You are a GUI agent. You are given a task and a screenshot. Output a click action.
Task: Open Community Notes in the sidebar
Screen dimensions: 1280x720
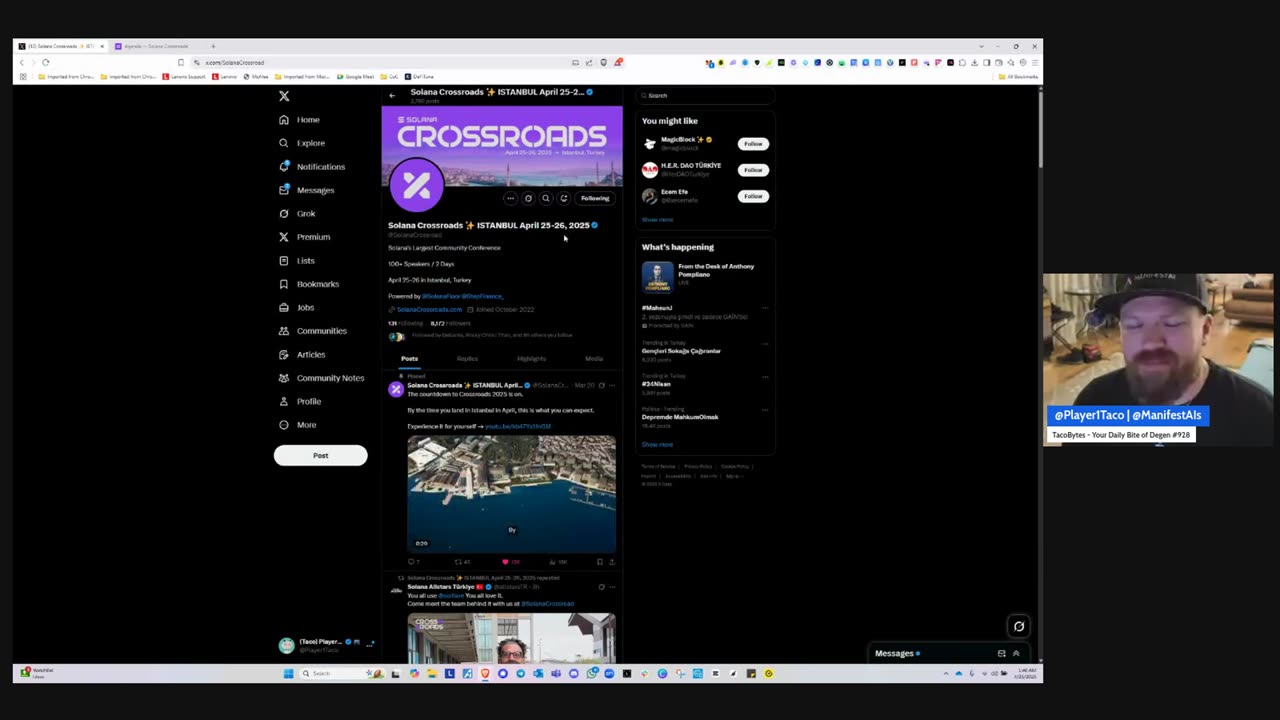(321, 378)
